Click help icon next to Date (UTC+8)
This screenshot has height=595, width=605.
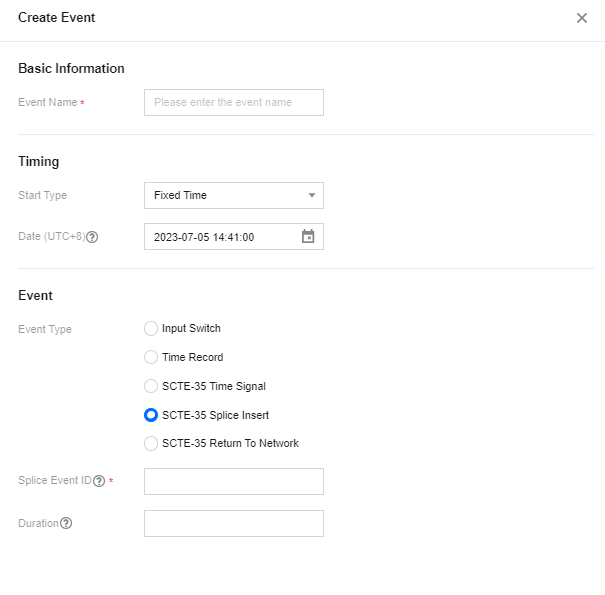[92, 238]
